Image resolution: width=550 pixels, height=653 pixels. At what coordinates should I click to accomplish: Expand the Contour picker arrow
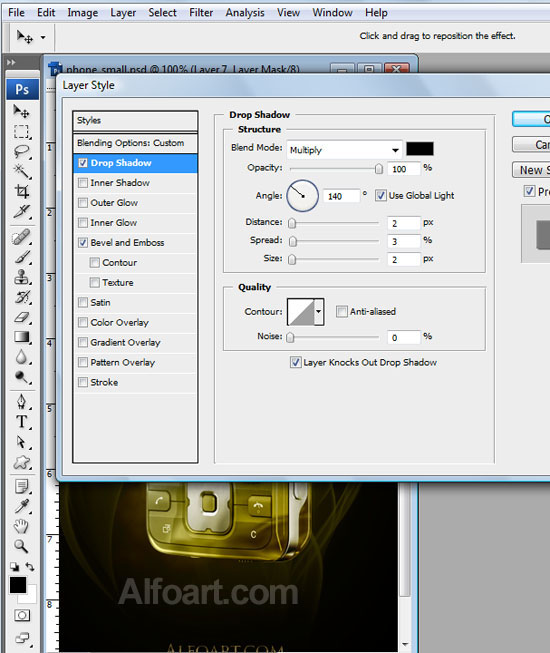319,311
